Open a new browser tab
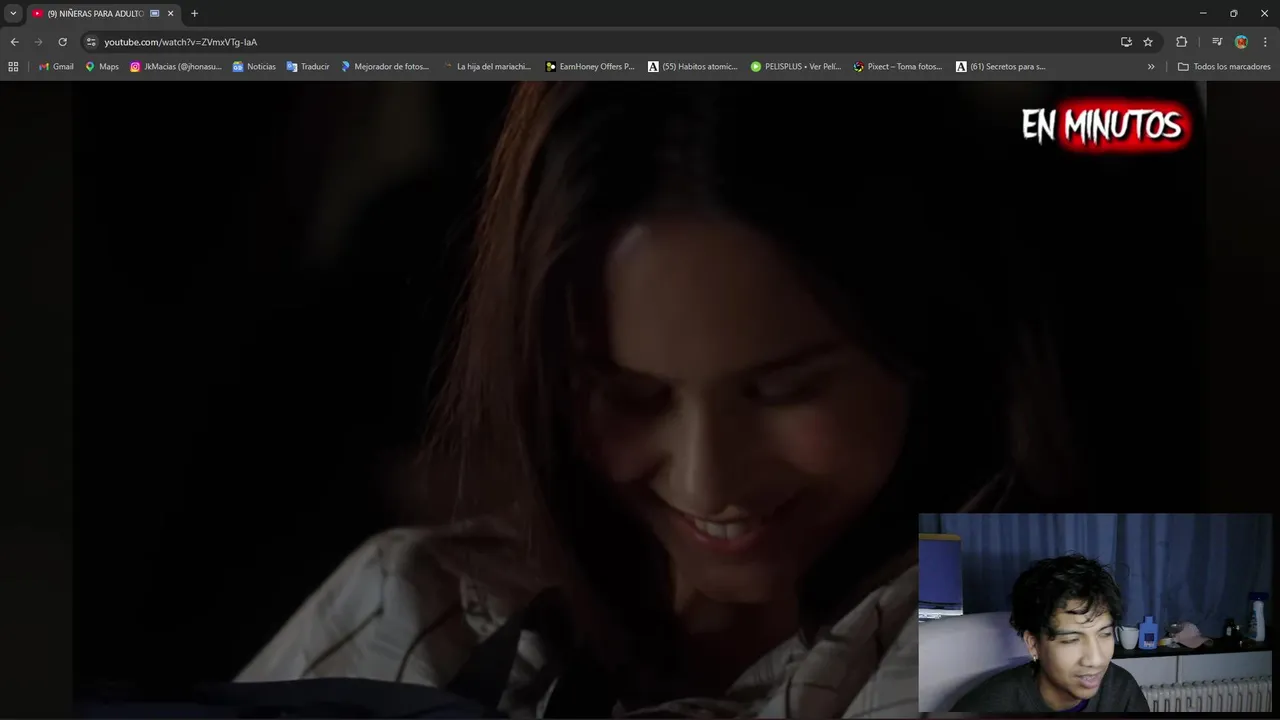Viewport: 1280px width, 720px height. click(194, 14)
